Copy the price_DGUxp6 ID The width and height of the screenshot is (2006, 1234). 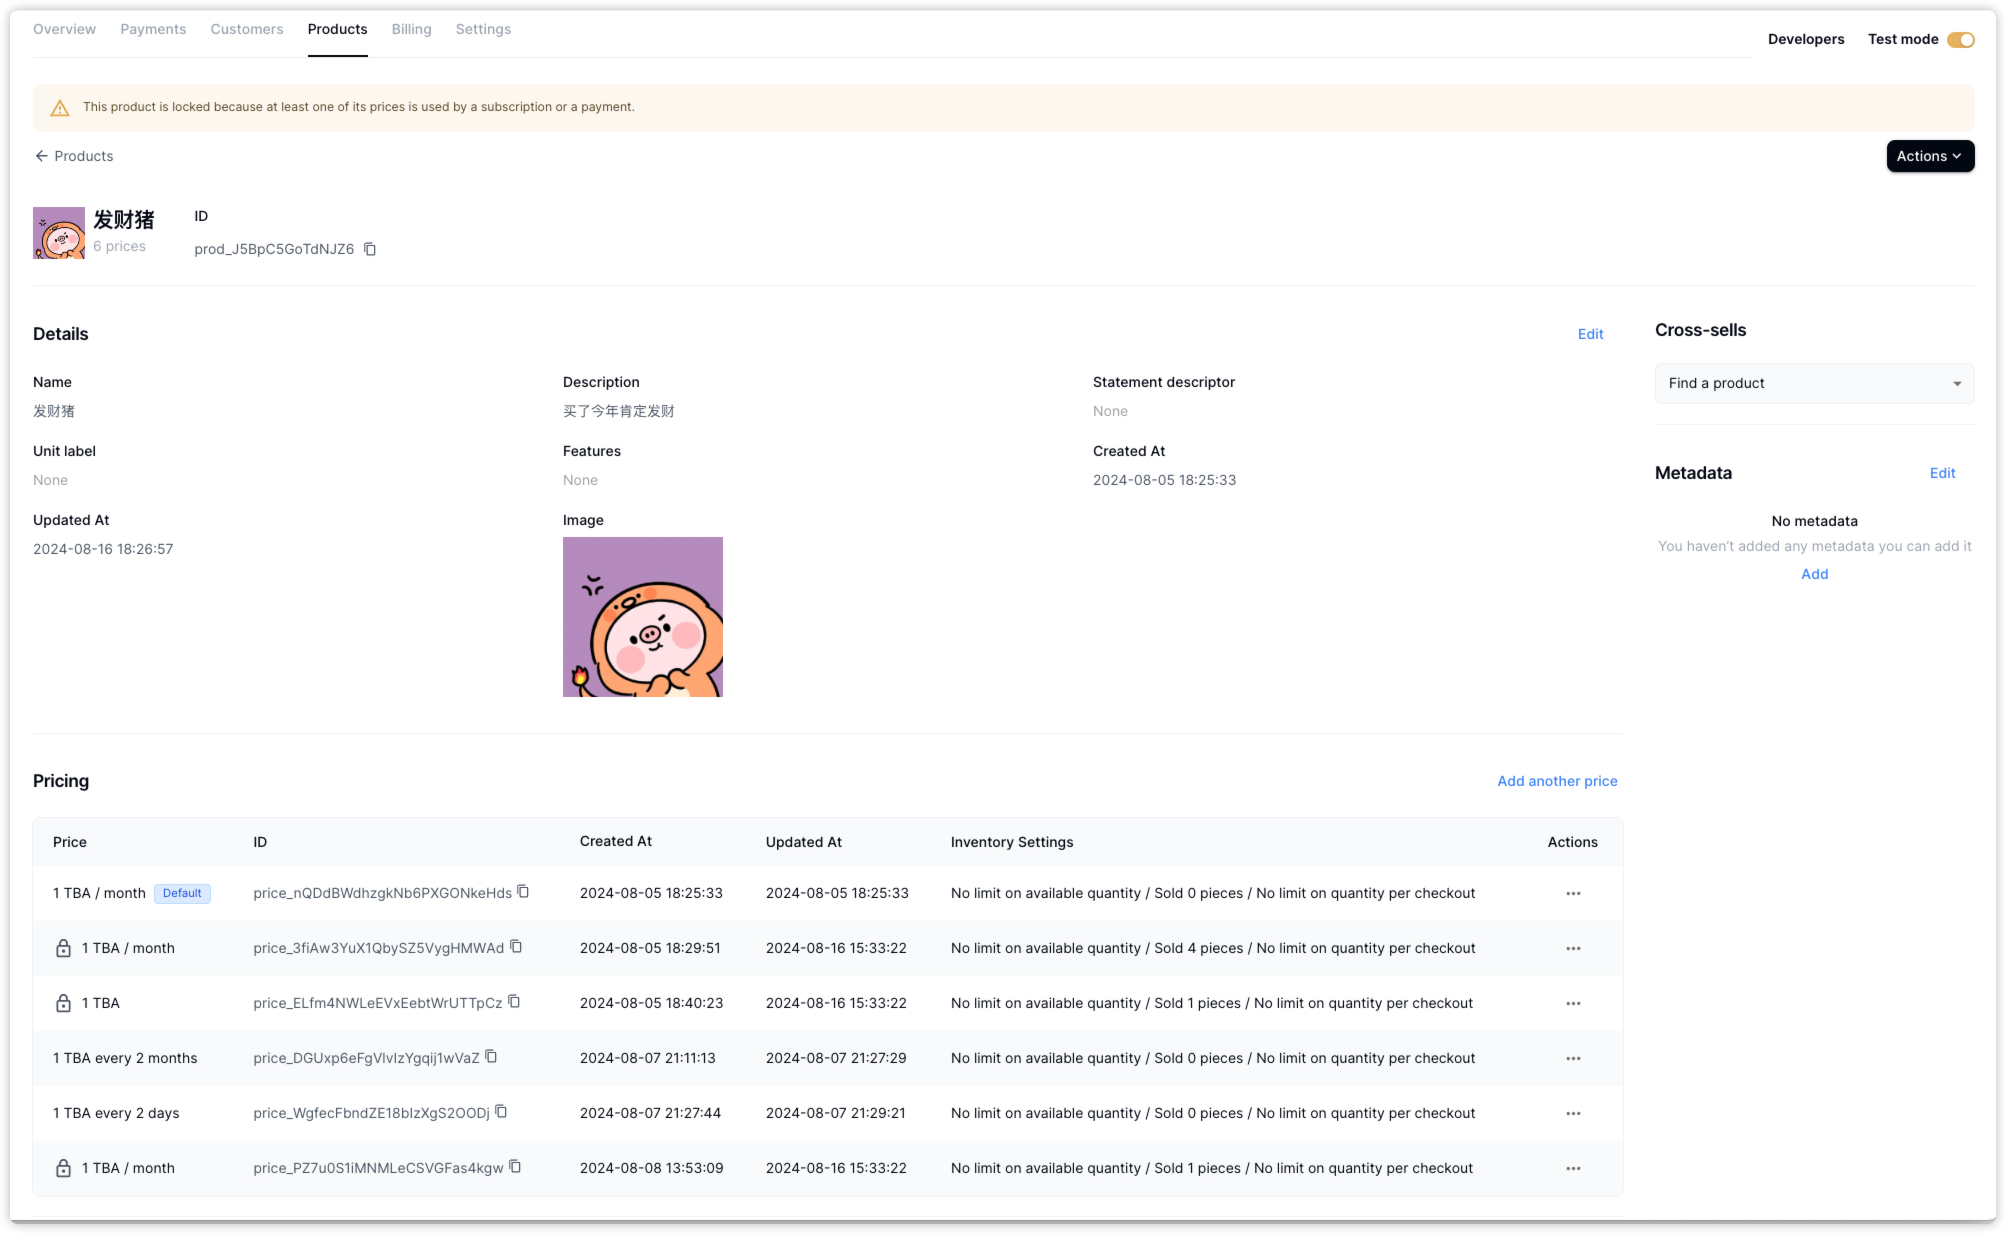(x=491, y=1057)
